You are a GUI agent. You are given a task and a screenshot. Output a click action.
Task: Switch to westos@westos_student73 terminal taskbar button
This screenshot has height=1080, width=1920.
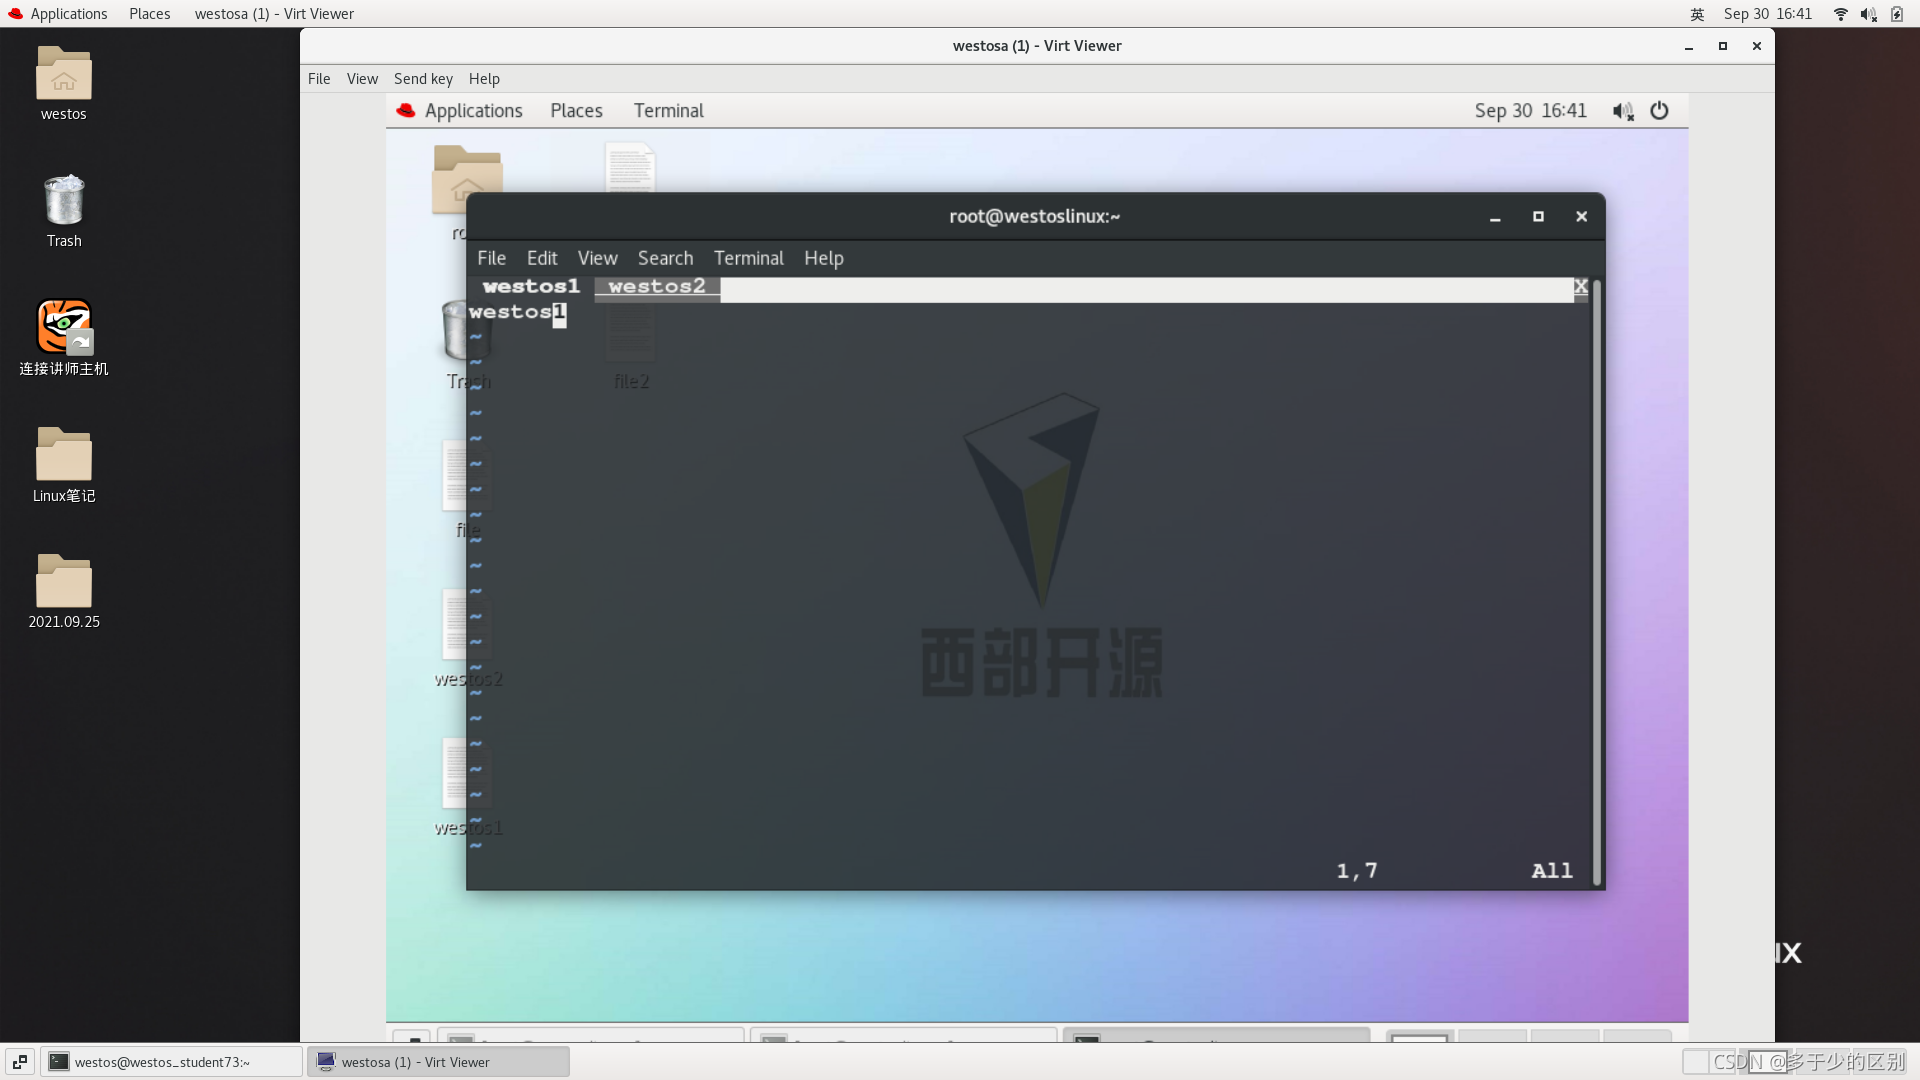point(170,1062)
